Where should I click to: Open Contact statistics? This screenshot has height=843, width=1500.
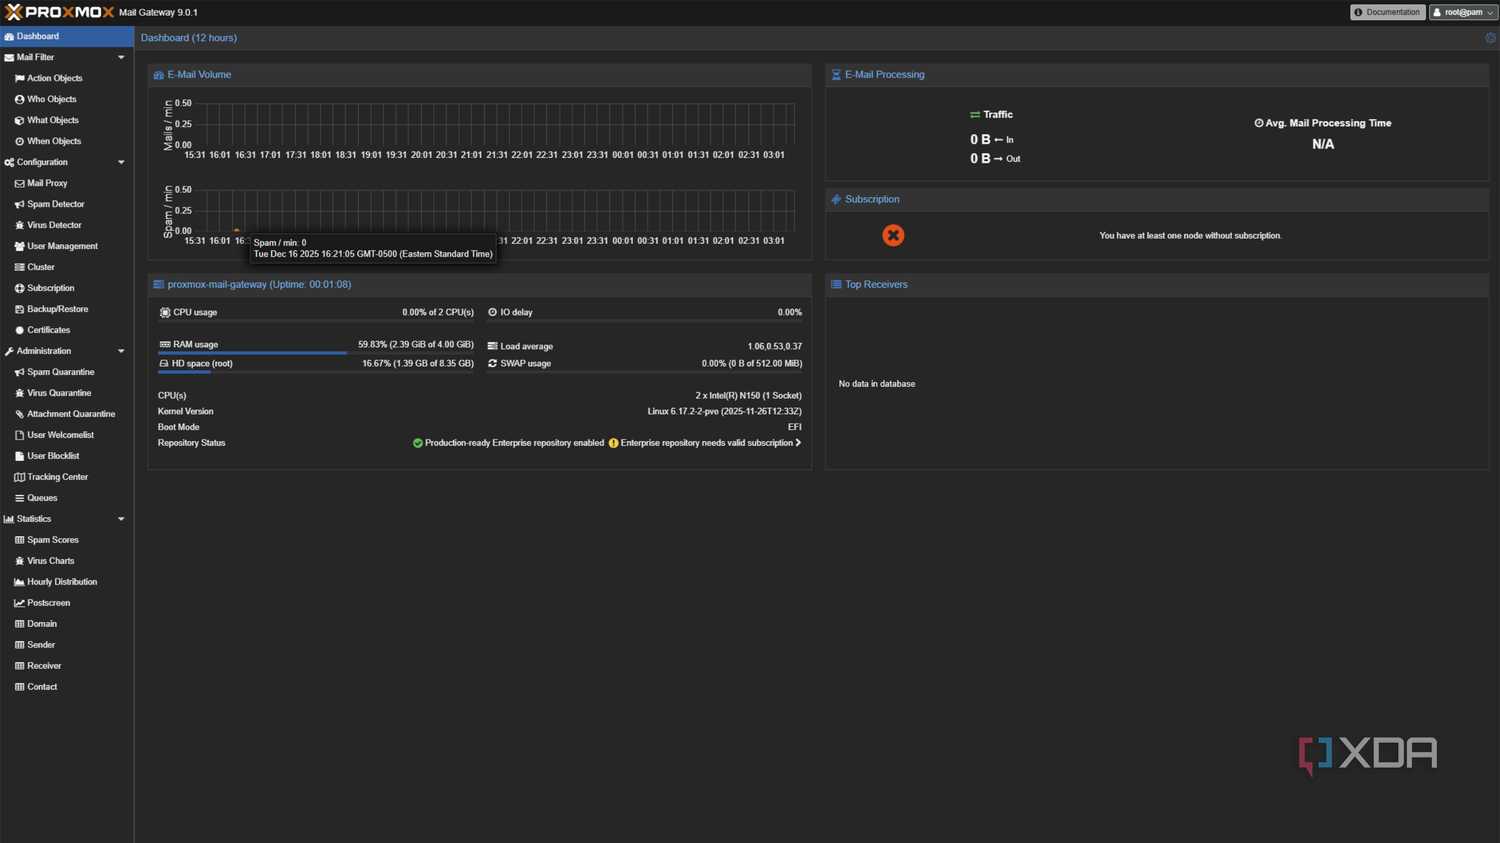[67, 687]
